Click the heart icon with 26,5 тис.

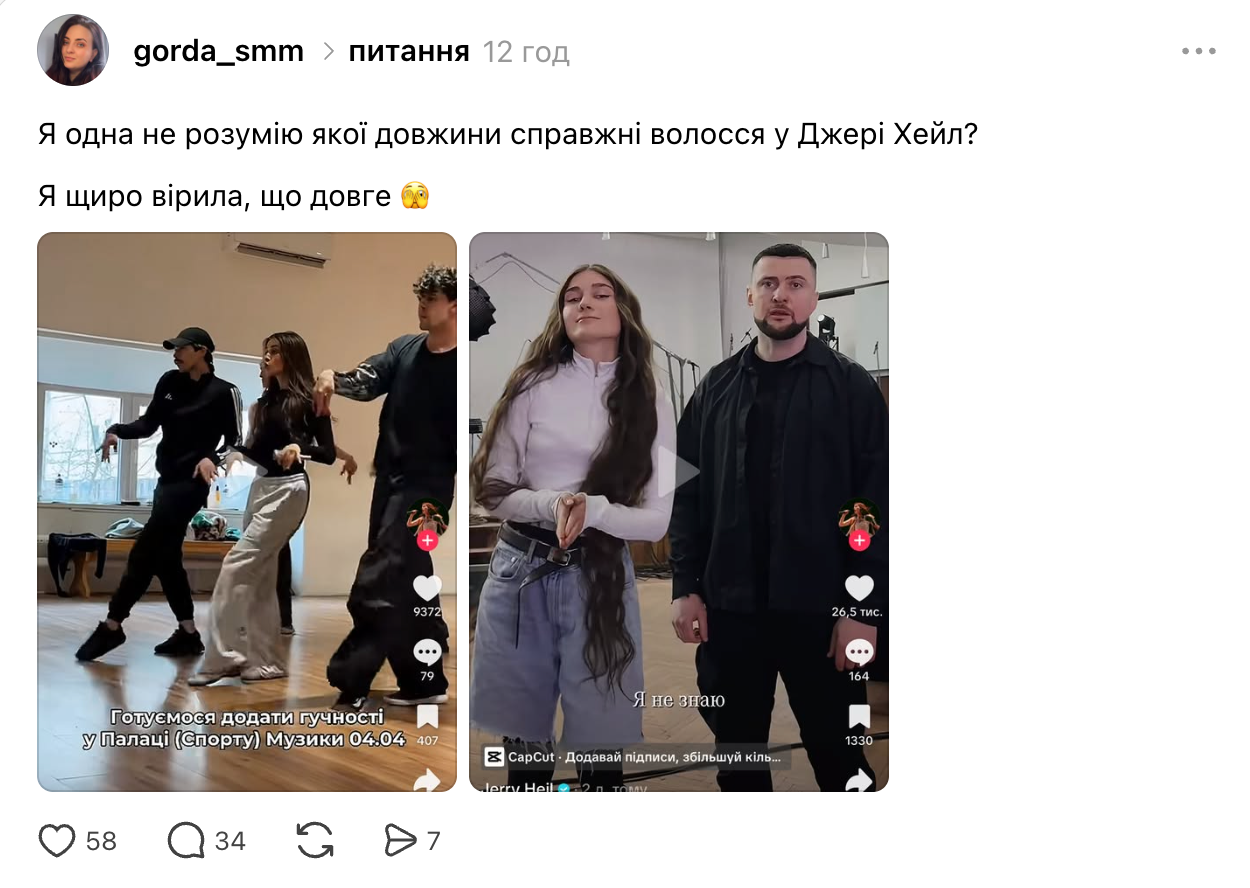[x=859, y=588]
